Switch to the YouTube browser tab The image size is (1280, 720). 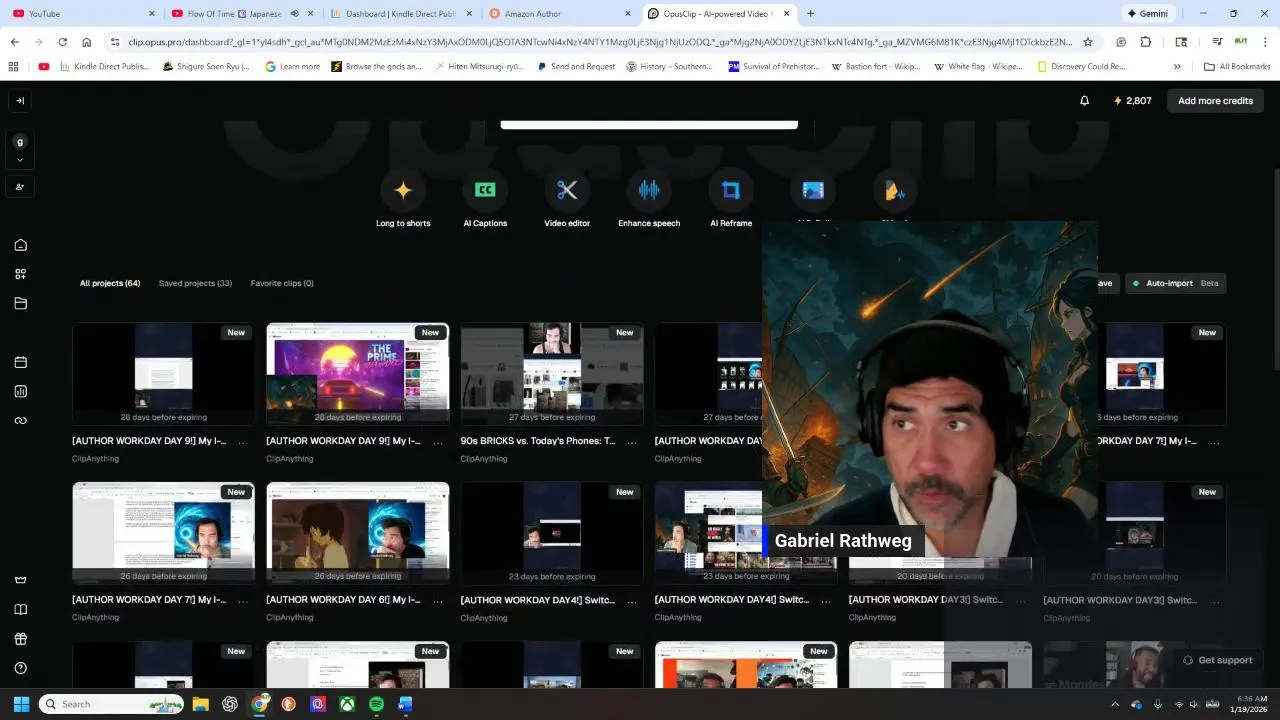pyautogui.click(x=84, y=14)
